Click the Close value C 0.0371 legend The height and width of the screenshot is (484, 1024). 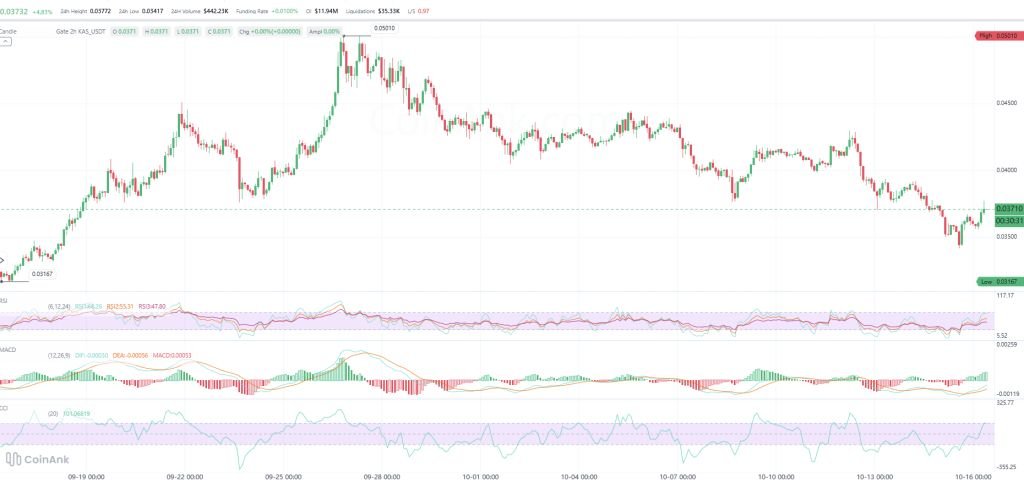point(219,31)
